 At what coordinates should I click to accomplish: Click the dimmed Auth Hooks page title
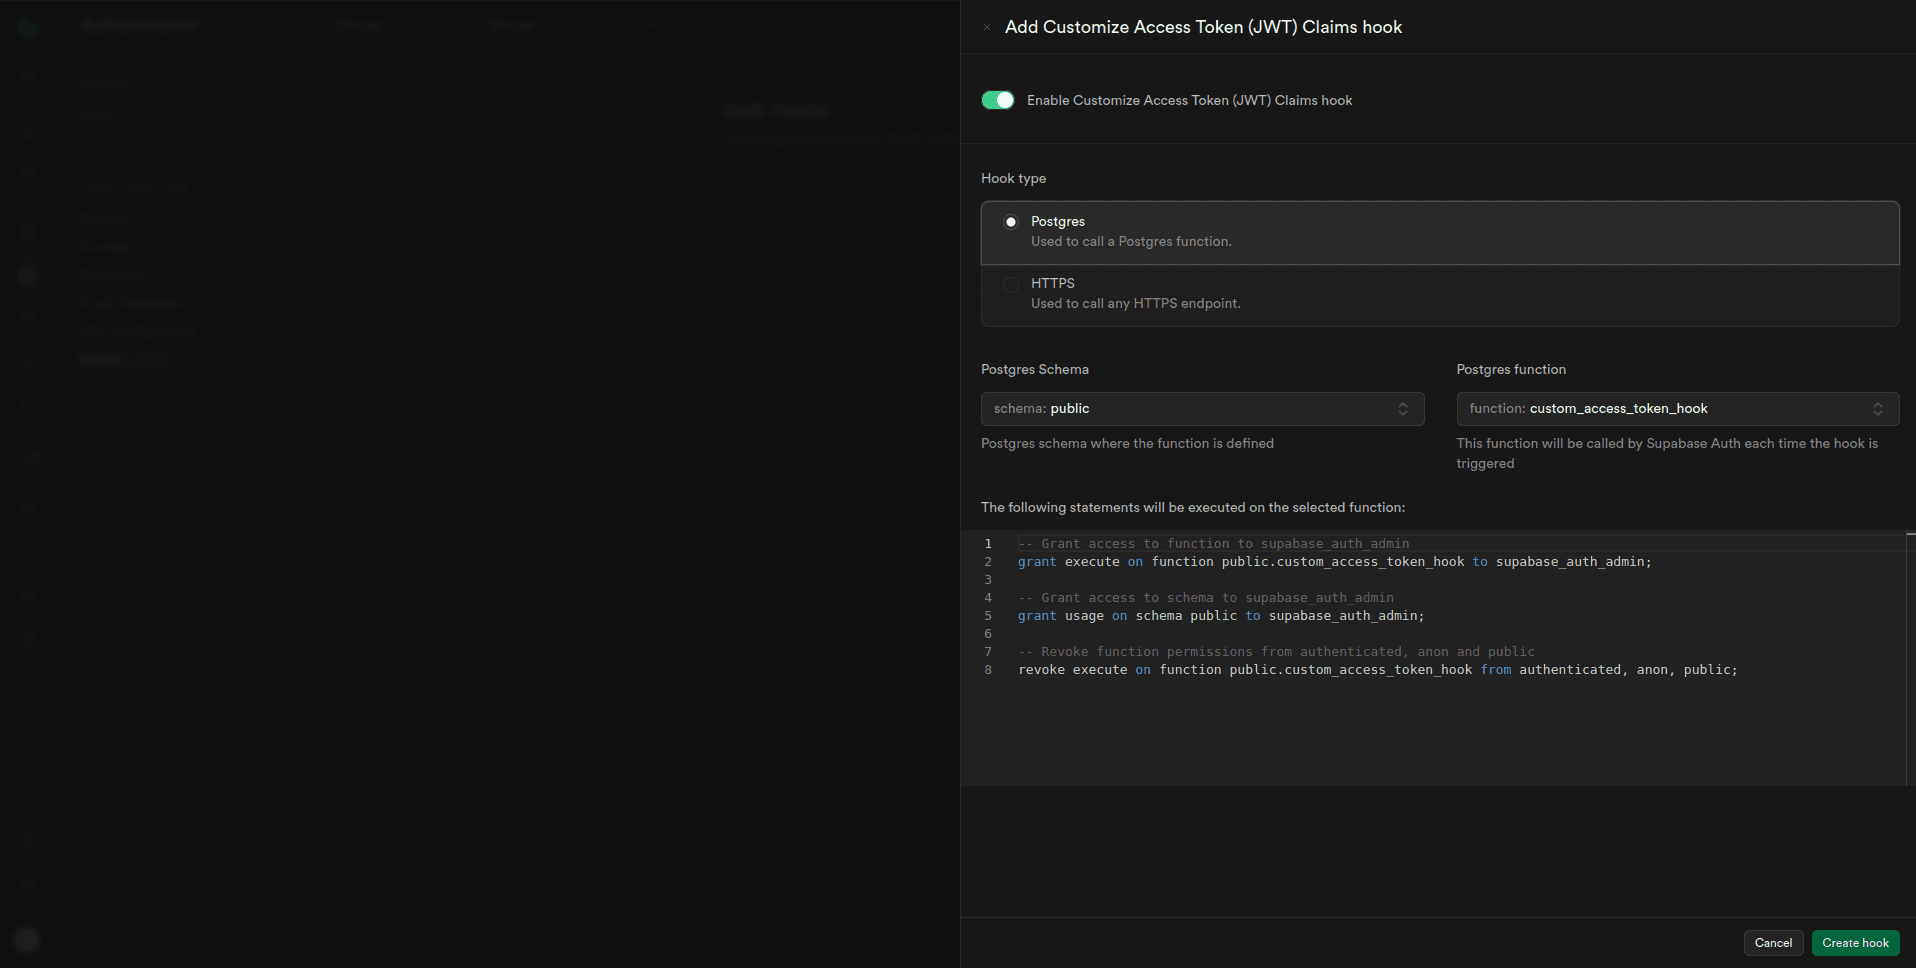pyautogui.click(x=776, y=111)
